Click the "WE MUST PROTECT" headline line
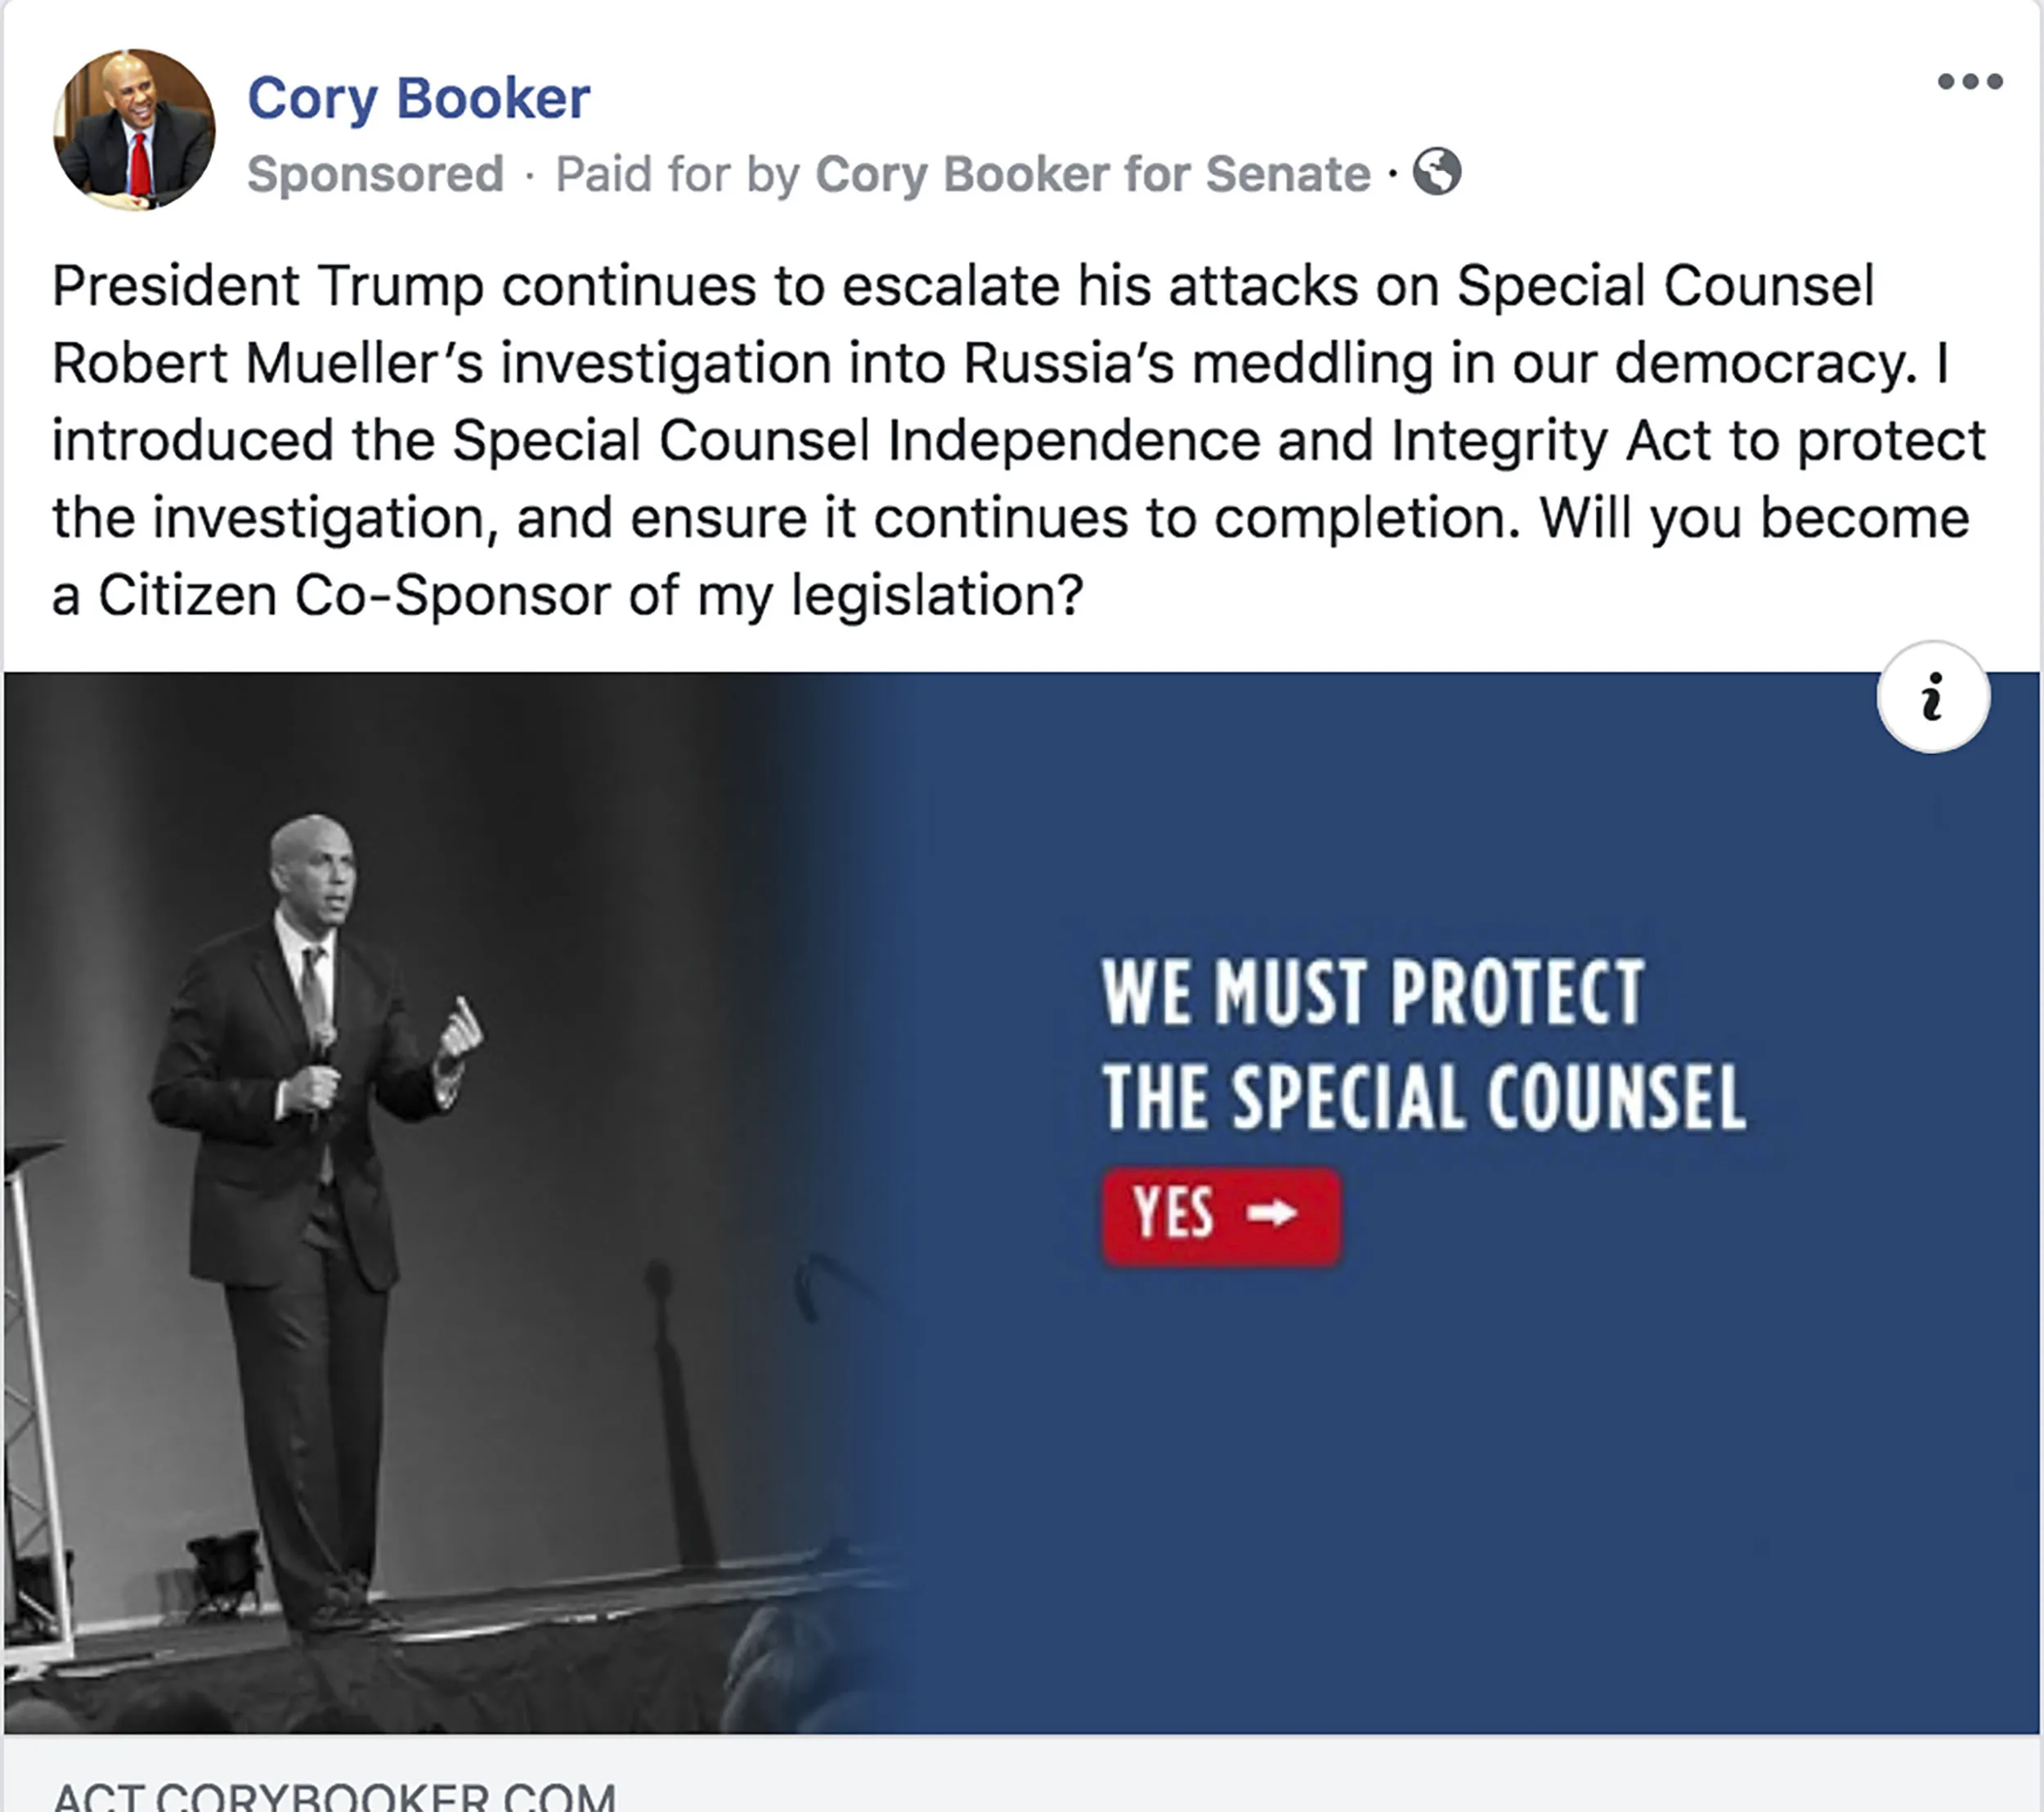2044x1812 pixels. [x=1372, y=992]
